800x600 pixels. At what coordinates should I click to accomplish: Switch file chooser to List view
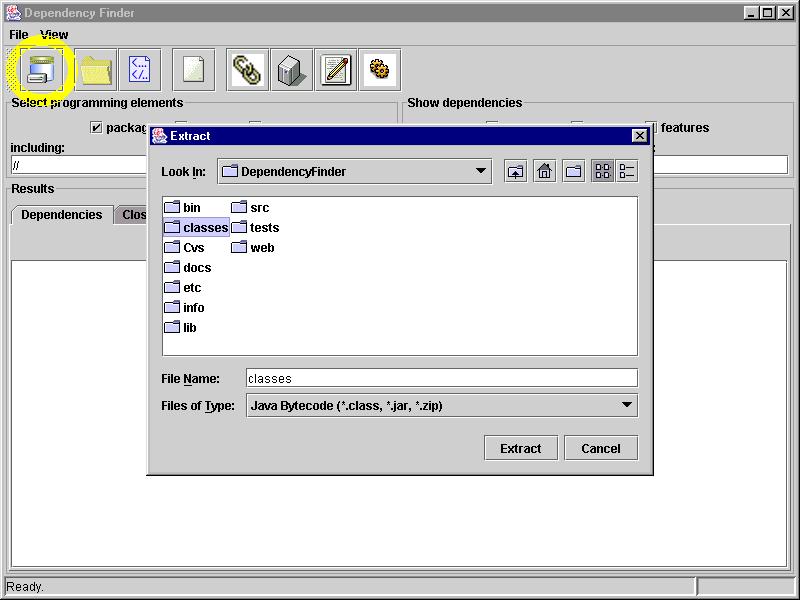[603, 171]
